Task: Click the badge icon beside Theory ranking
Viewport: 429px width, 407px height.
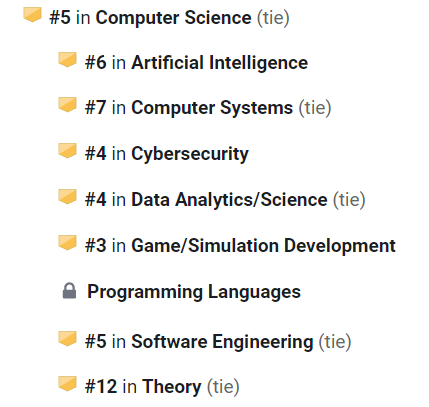Action: tap(67, 384)
